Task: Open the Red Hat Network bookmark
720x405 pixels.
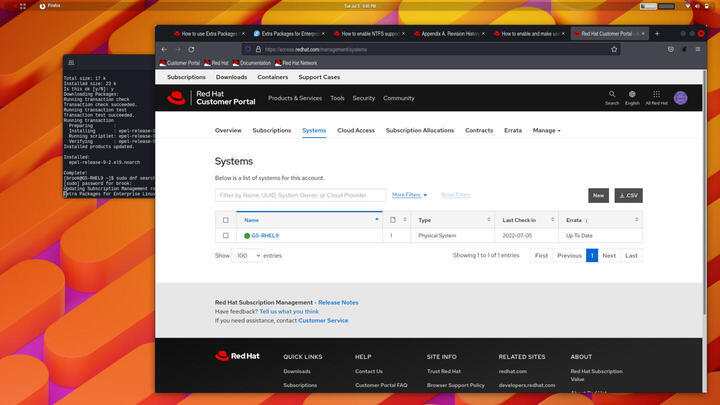Action: click(x=296, y=63)
